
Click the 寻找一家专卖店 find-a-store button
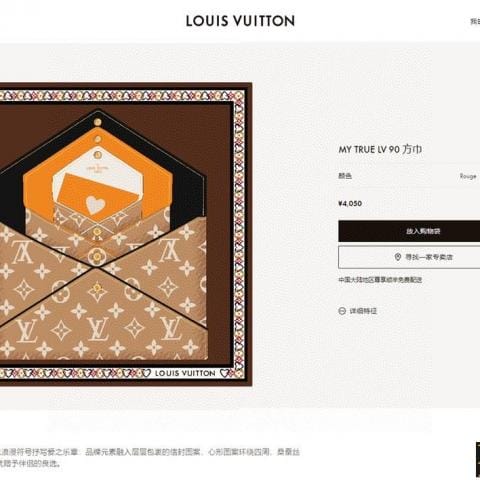coord(409,257)
